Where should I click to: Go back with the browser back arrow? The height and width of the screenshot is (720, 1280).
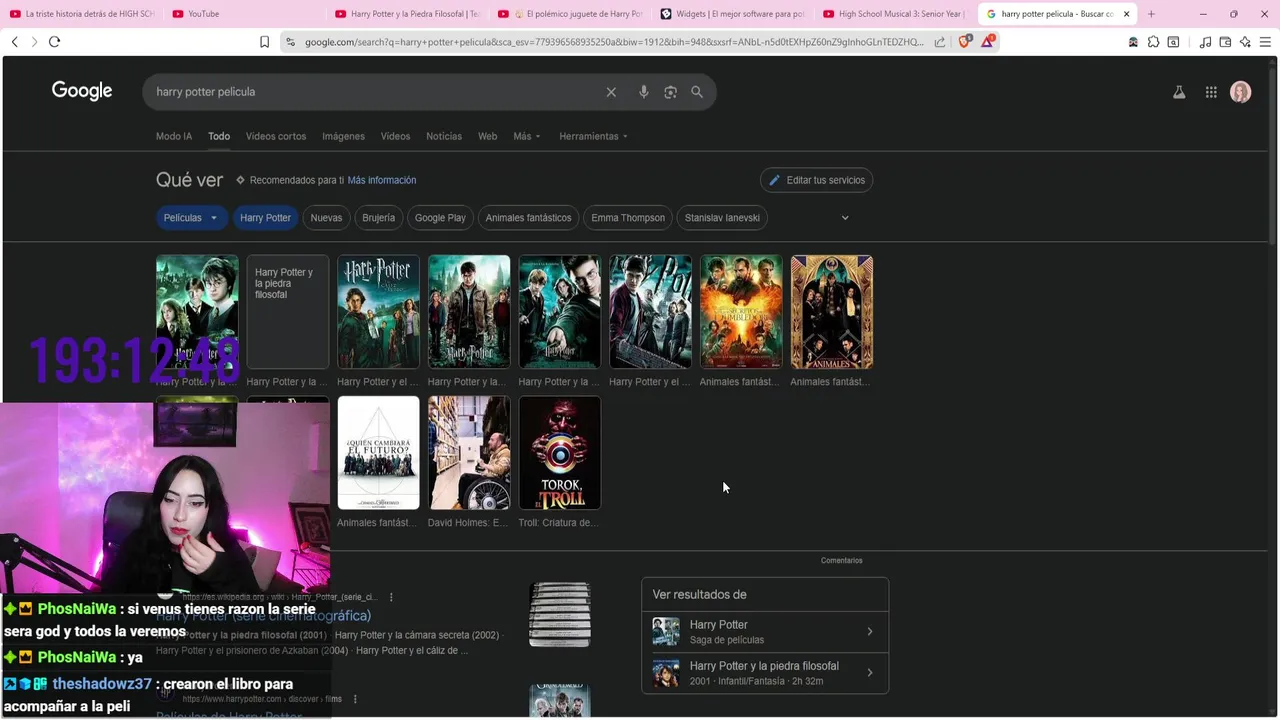pos(14,42)
